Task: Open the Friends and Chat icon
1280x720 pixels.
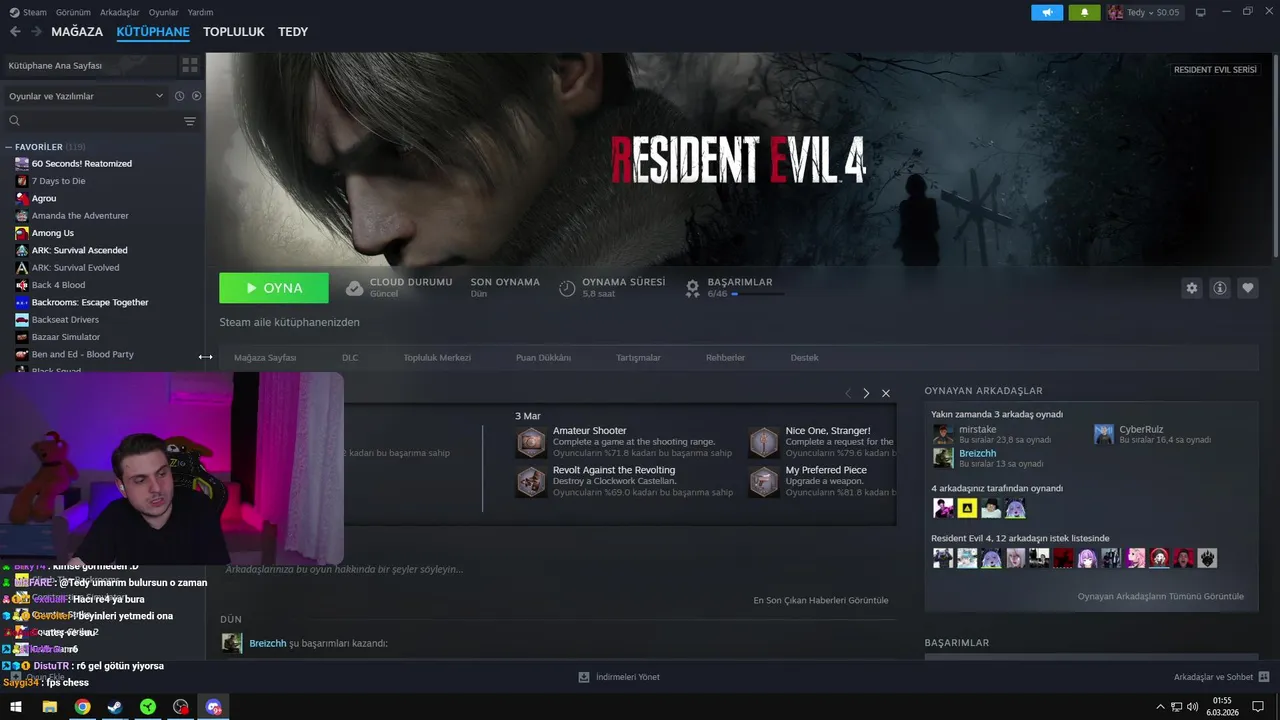Action: [1264, 677]
